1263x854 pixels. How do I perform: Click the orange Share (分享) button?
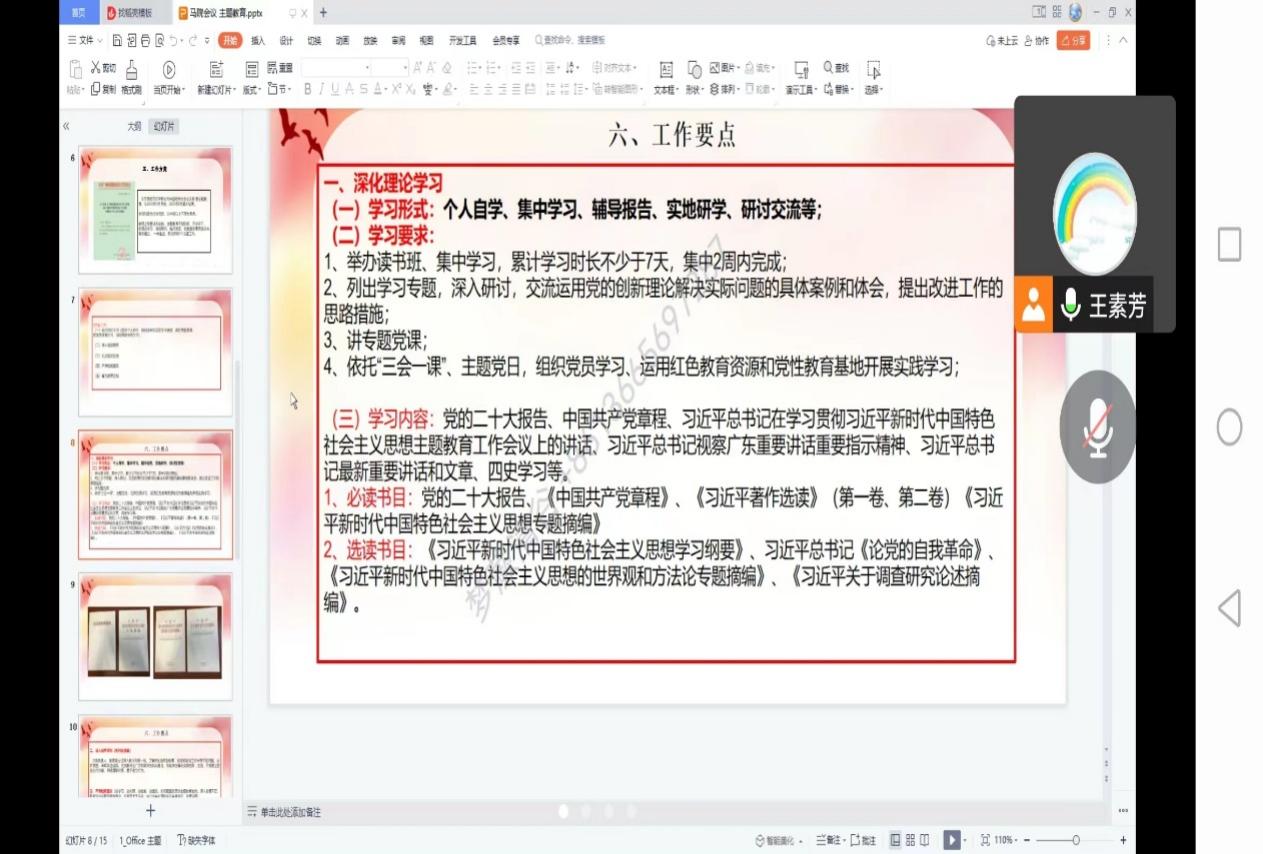click(1071, 42)
